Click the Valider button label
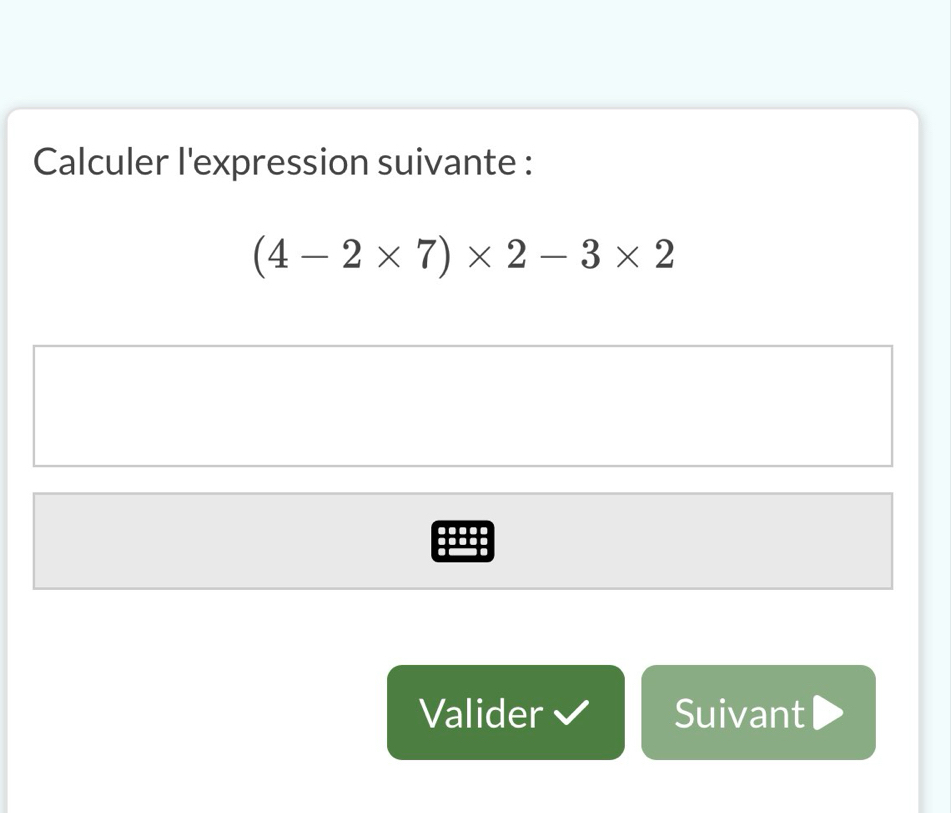Image resolution: width=951 pixels, height=813 pixels. [x=480, y=713]
